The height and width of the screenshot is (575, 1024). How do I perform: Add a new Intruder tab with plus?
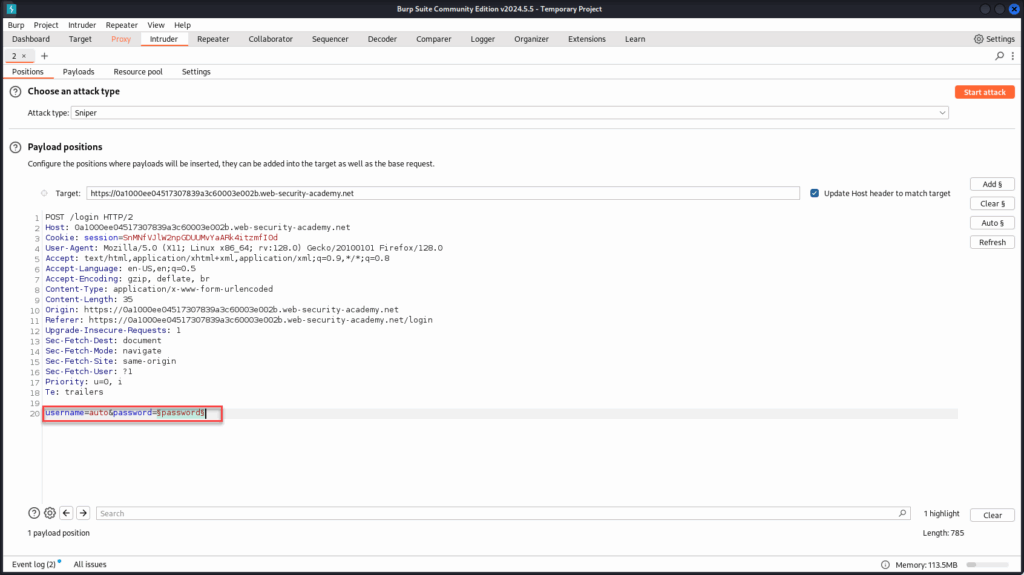(44, 56)
